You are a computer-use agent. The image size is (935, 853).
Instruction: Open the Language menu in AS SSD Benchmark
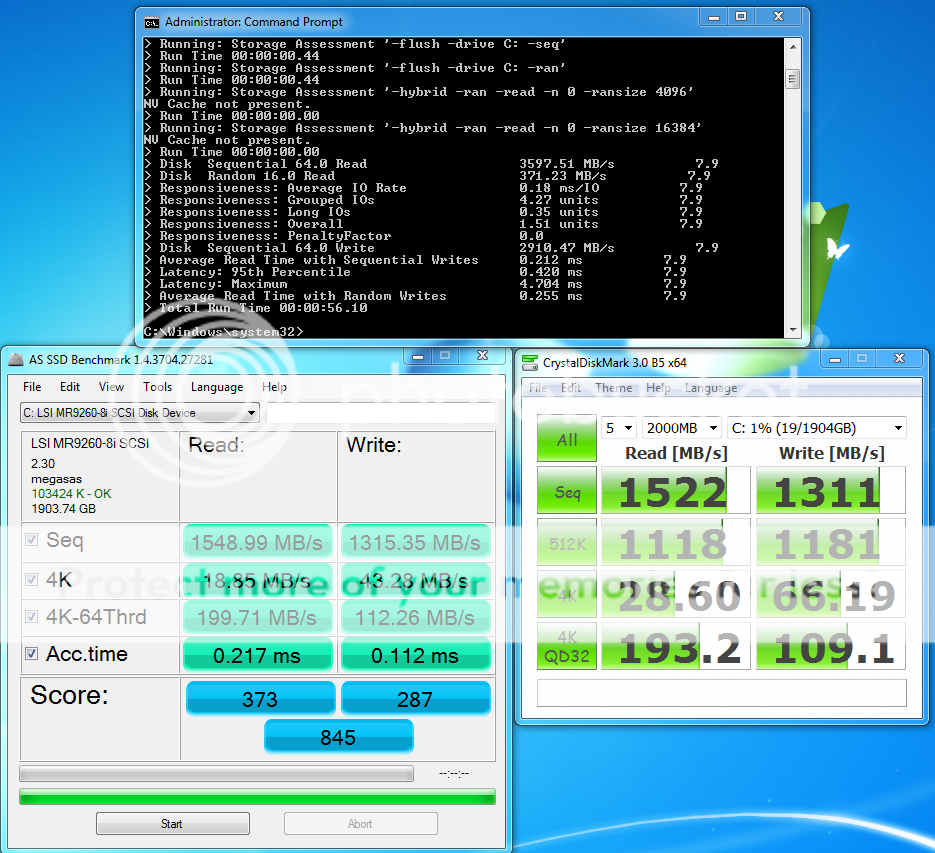(x=217, y=387)
